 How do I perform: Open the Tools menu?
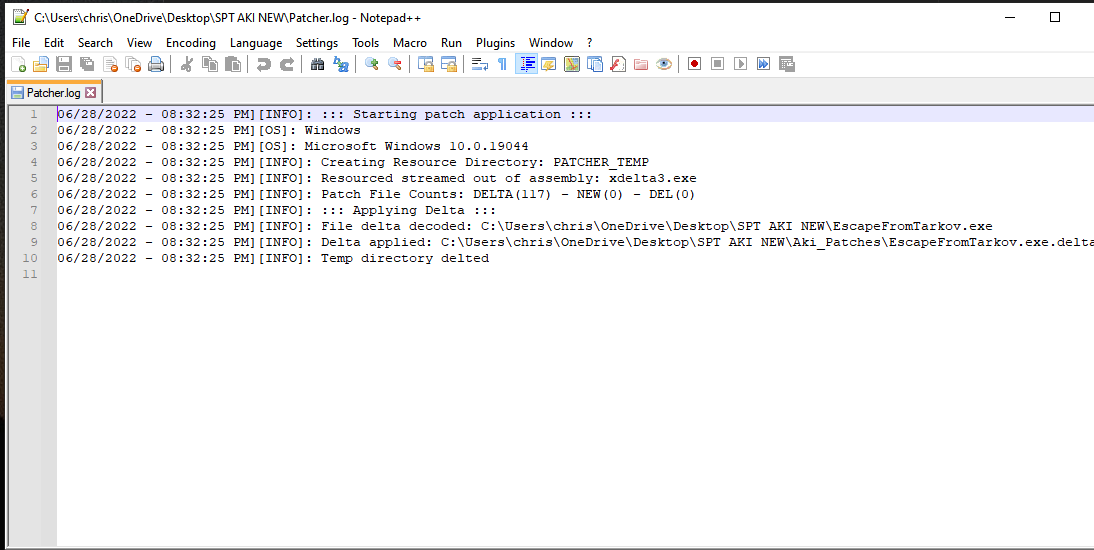tap(366, 43)
